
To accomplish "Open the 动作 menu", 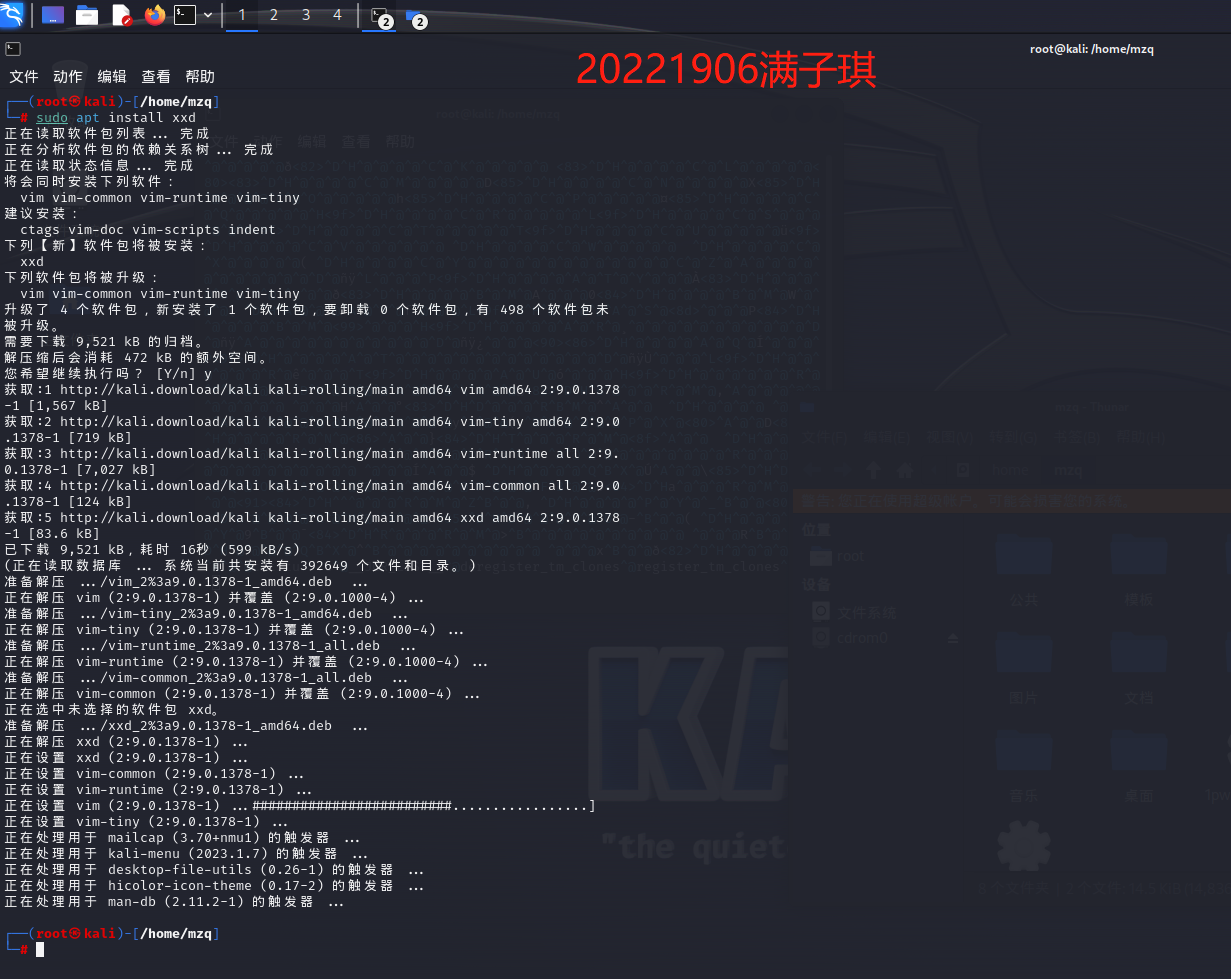I will tap(68, 76).
